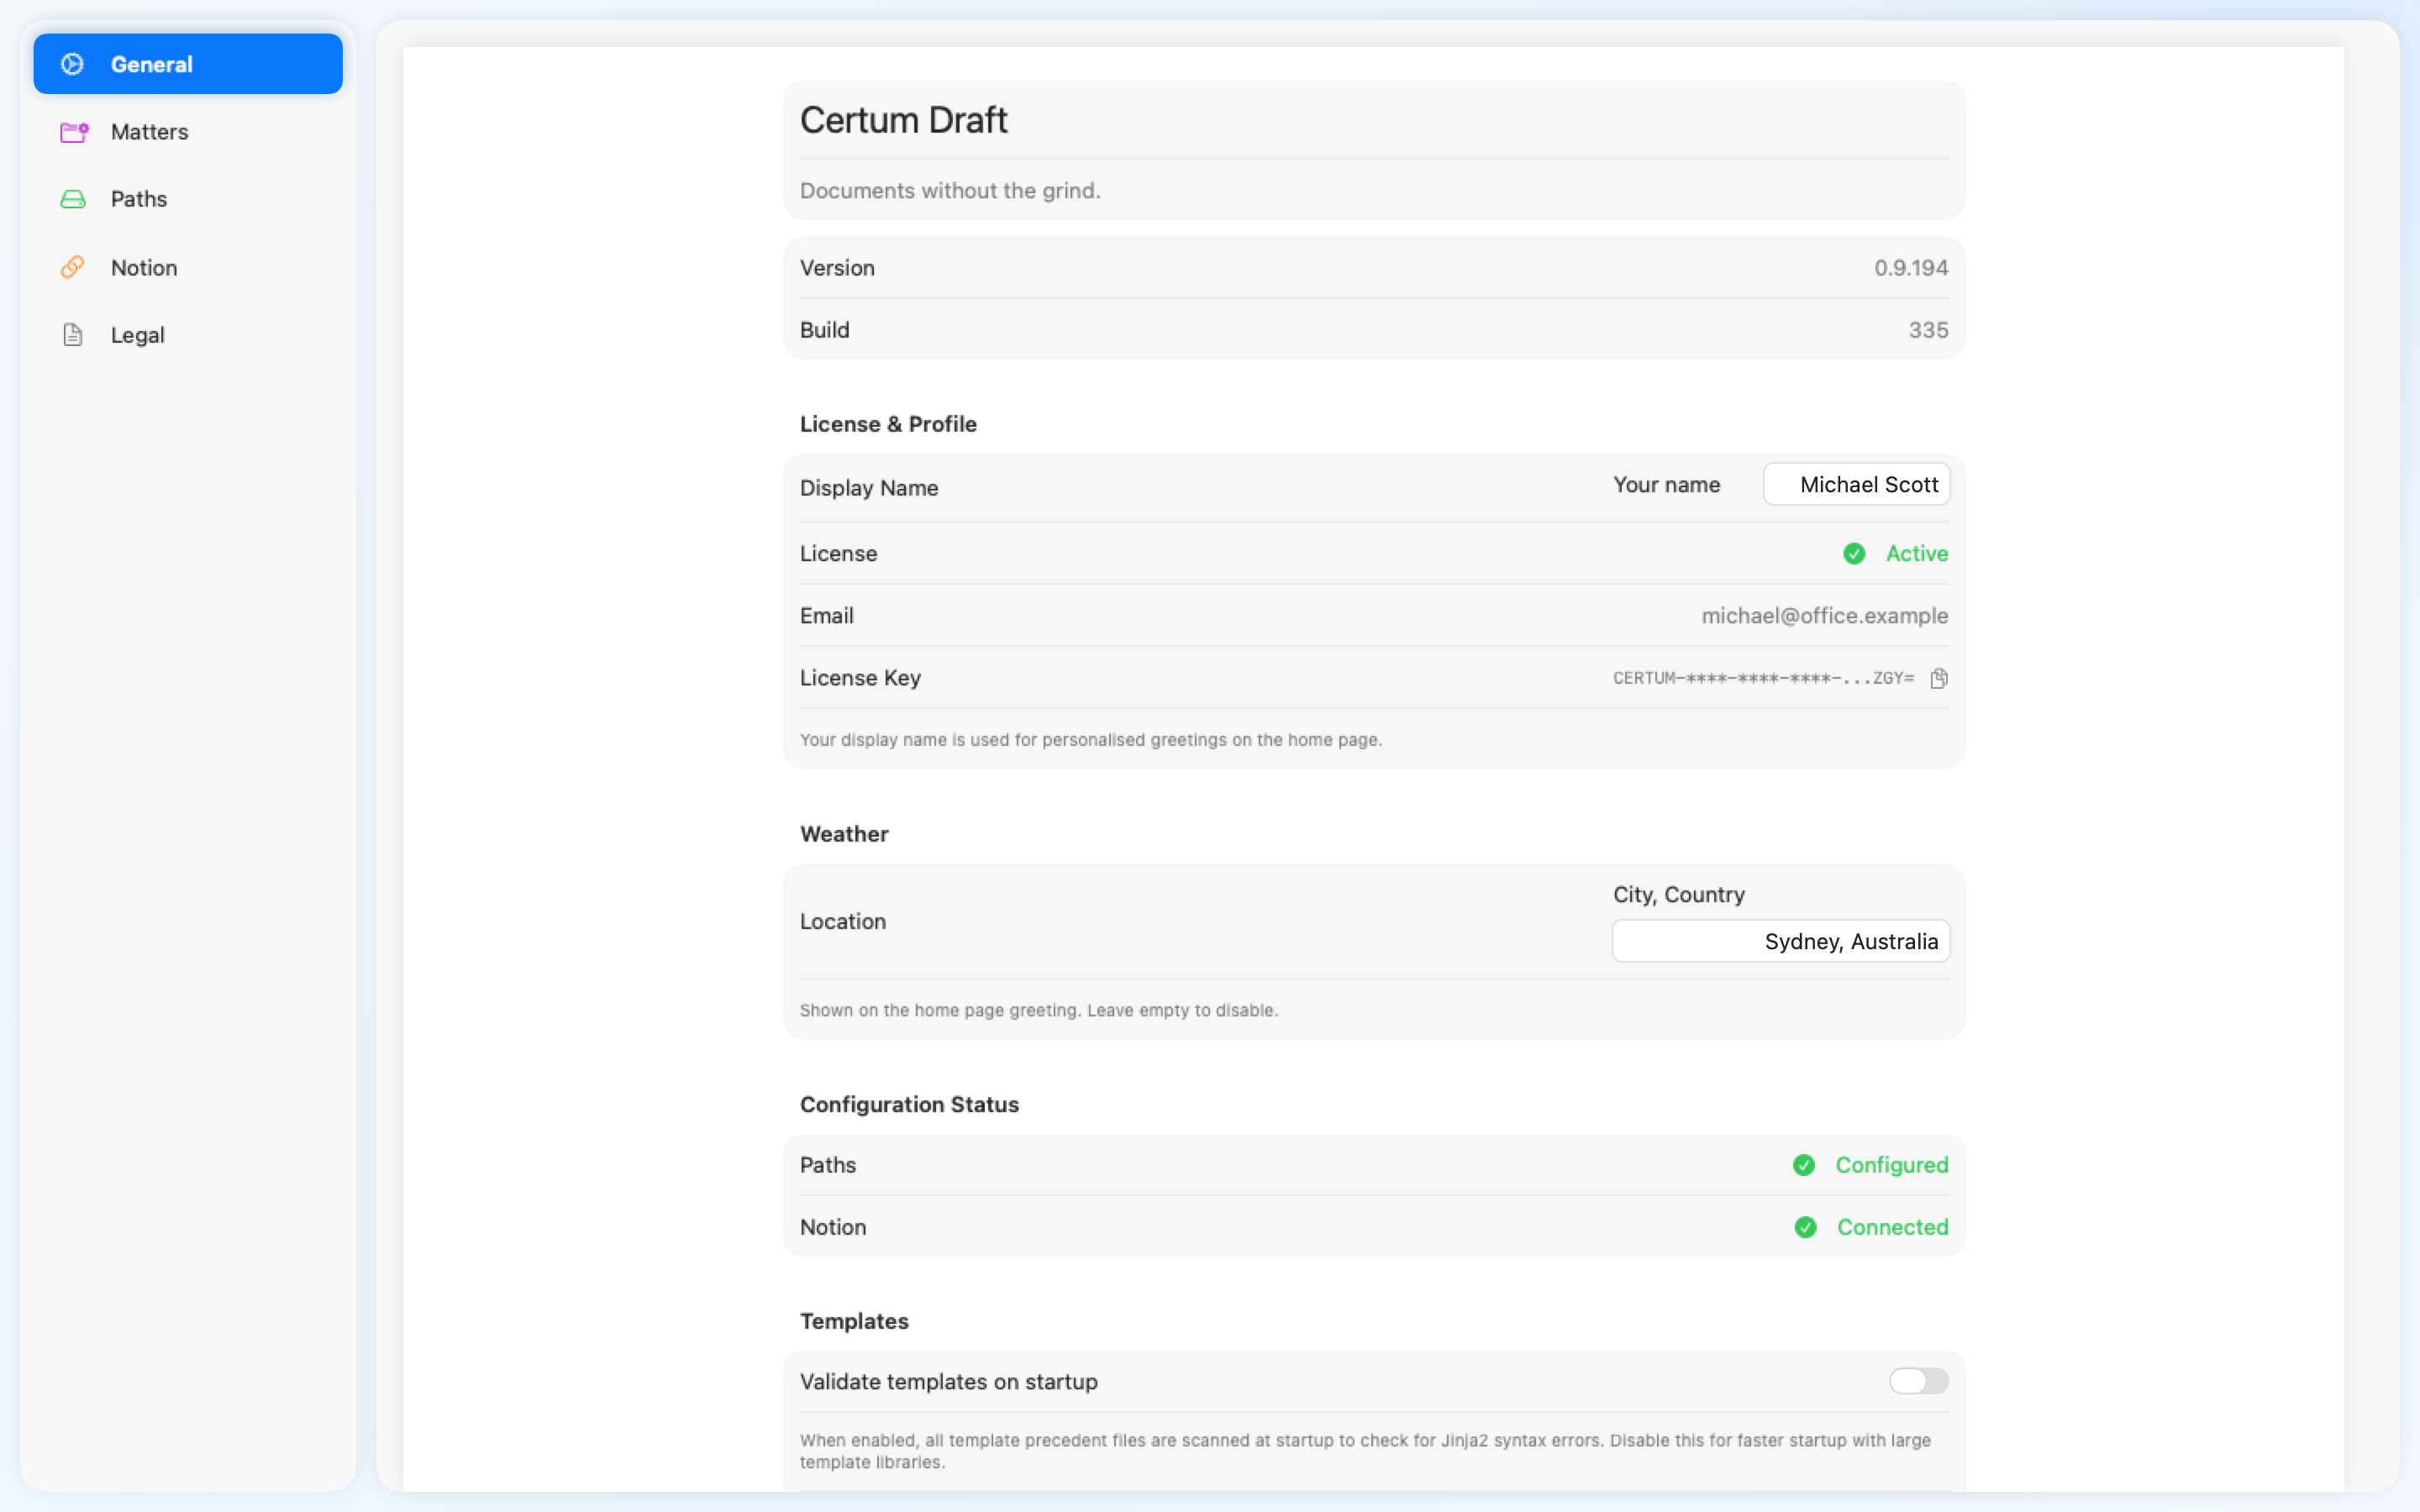Click the build number 335
2420x1512 pixels.
pos(1928,330)
